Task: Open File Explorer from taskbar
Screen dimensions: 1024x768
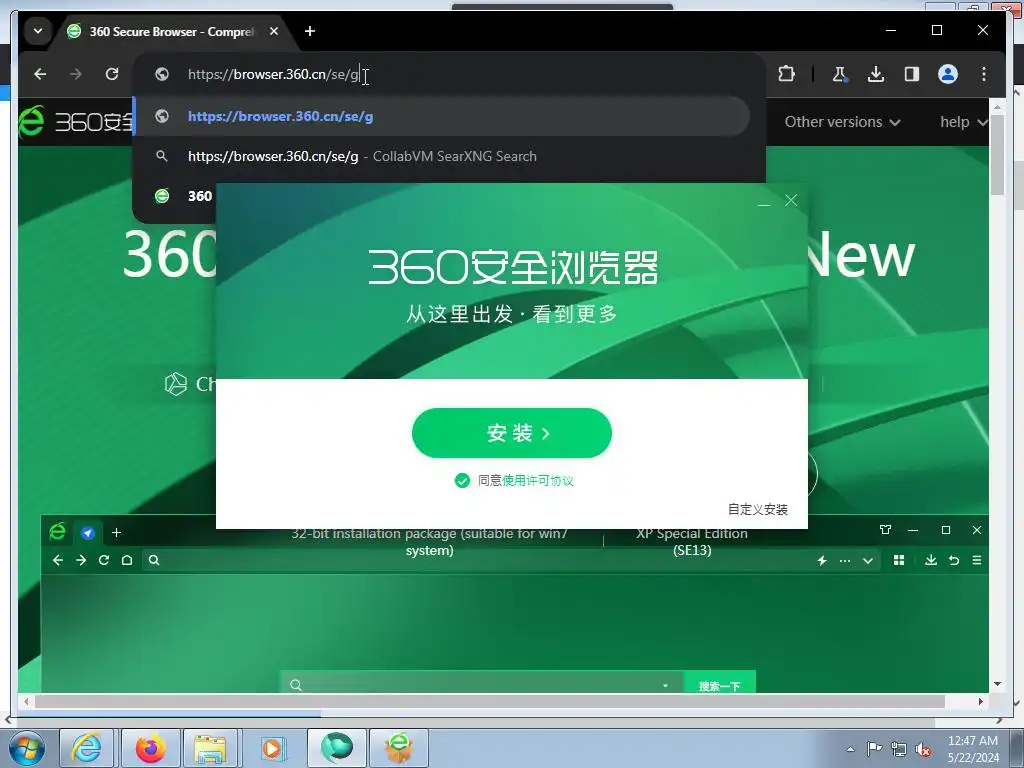Action: [x=210, y=748]
